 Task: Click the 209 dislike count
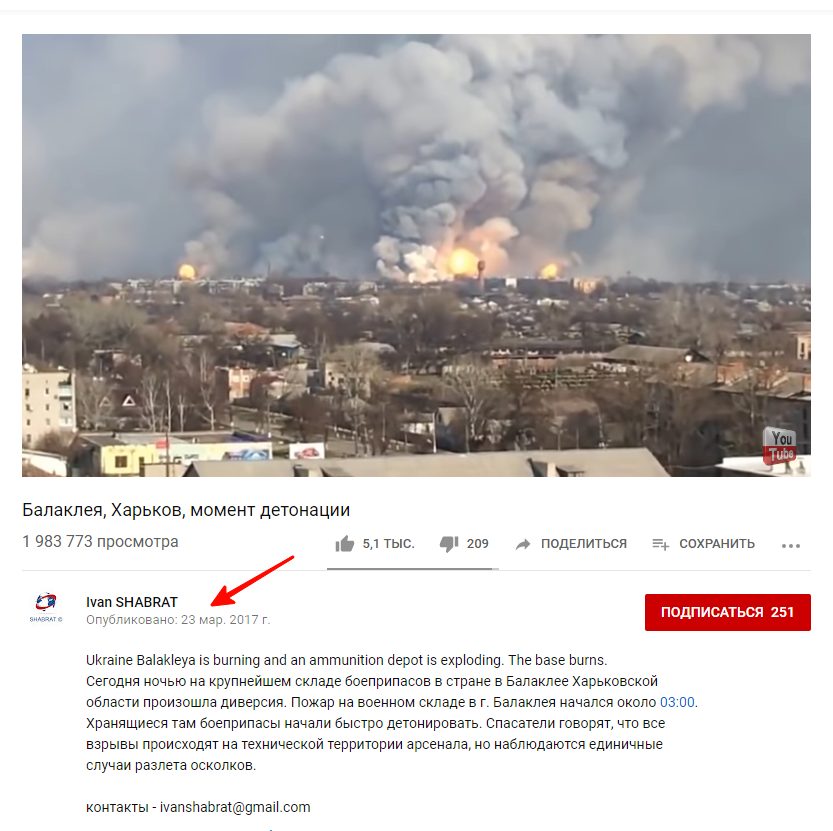[478, 544]
